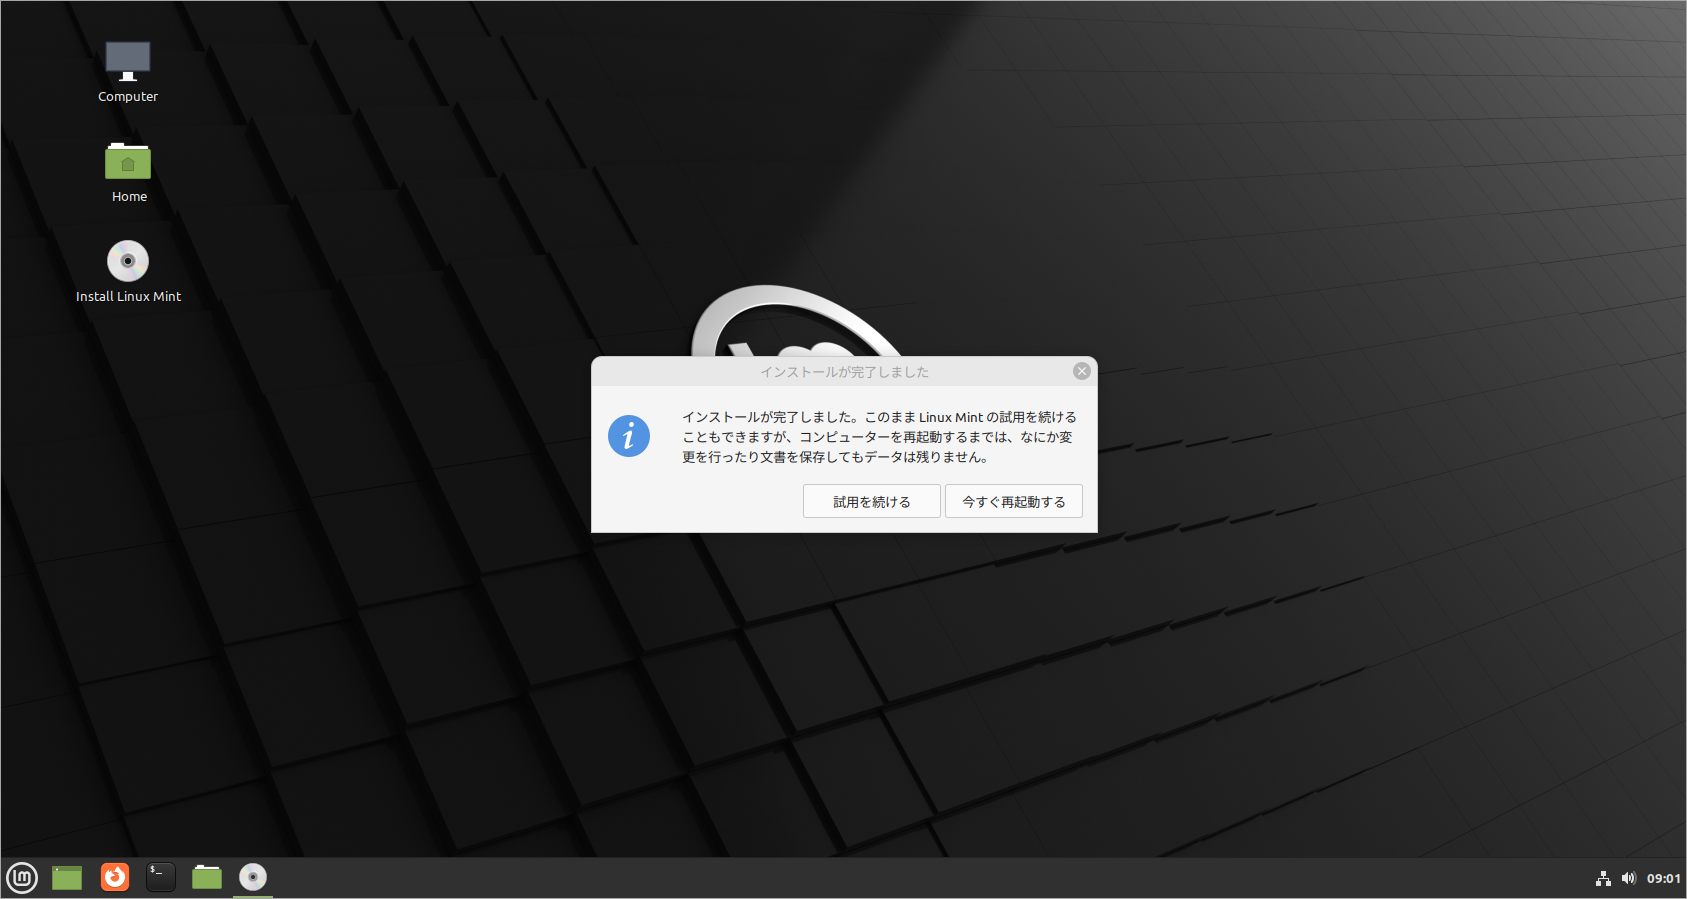The width and height of the screenshot is (1687, 899).
Task: Open the network connection tray icon
Action: tap(1603, 878)
